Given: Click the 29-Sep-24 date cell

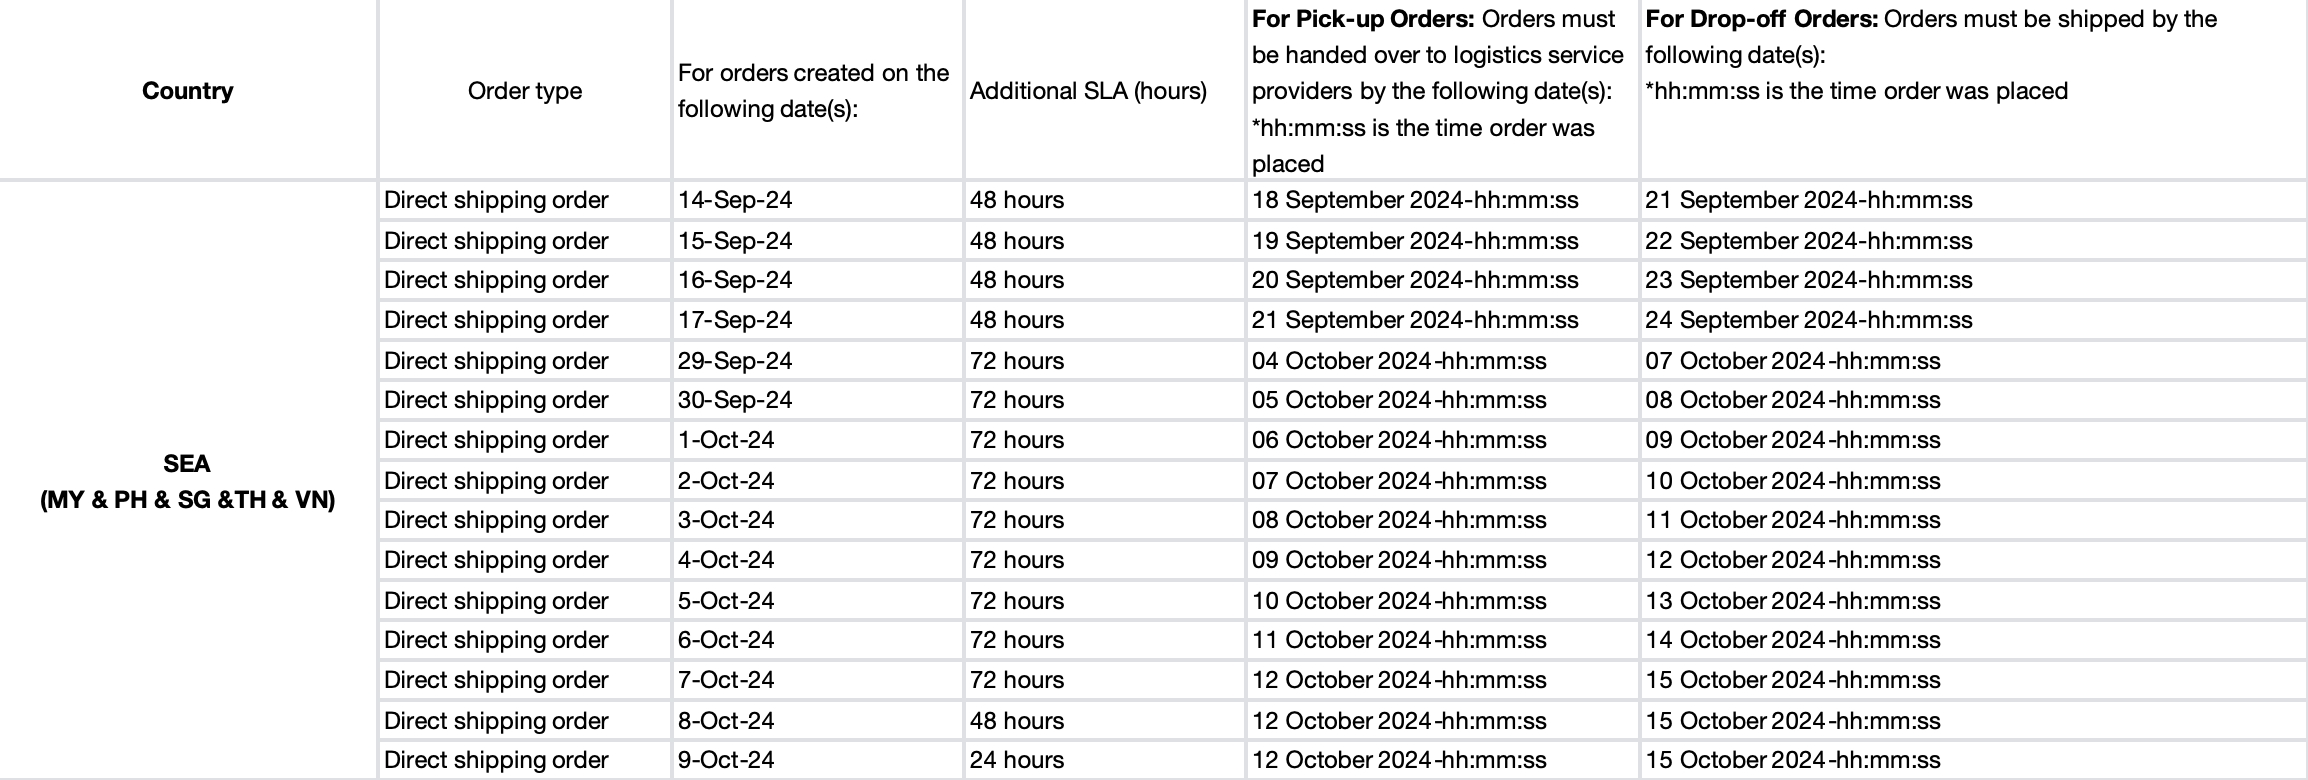Looking at the screenshot, I should [x=735, y=361].
